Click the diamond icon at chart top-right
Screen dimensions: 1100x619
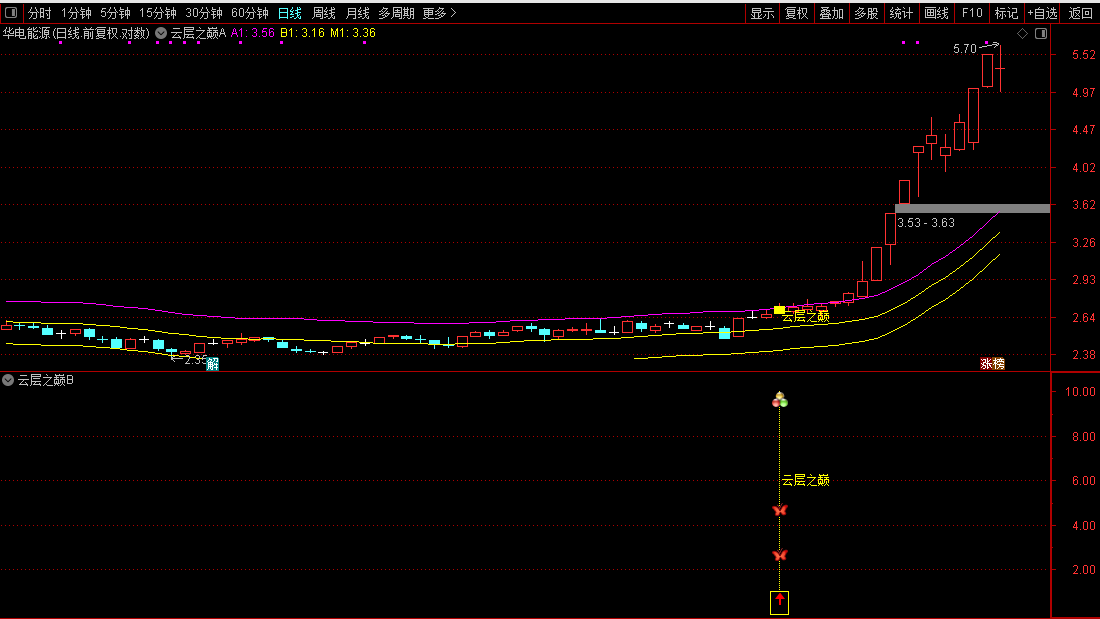tap(1022, 34)
